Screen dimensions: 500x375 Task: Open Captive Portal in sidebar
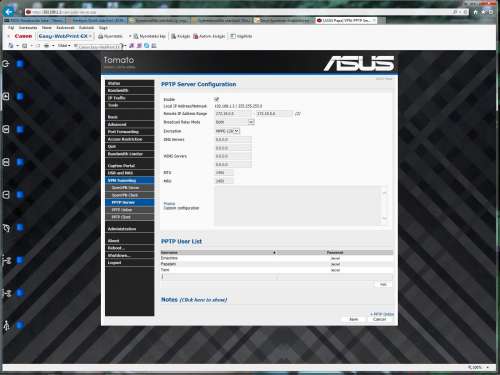pos(130,165)
